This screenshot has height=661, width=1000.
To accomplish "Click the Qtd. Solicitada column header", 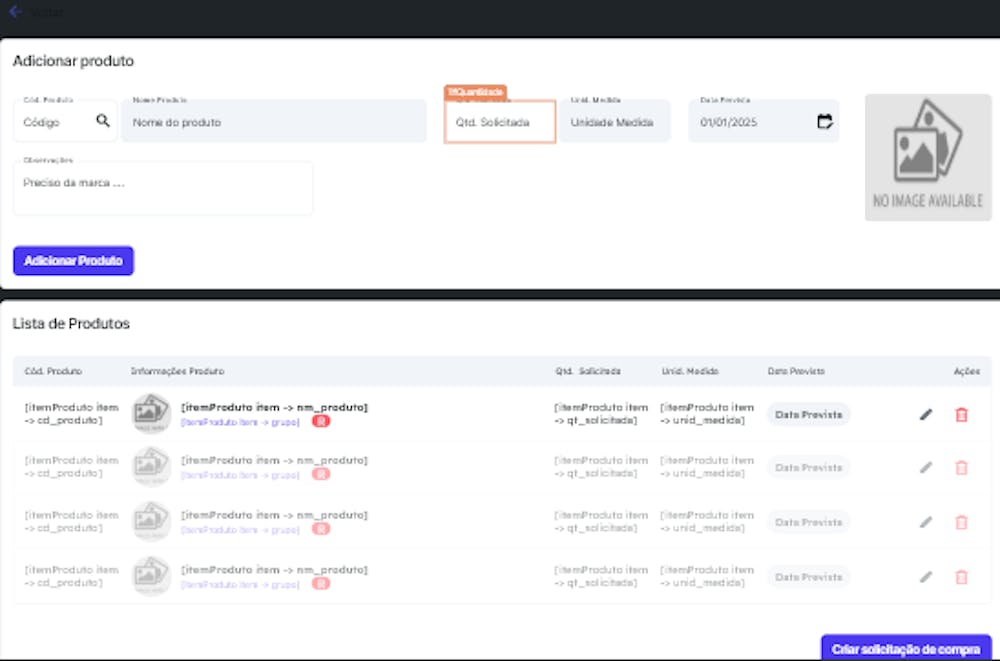I will [x=588, y=371].
